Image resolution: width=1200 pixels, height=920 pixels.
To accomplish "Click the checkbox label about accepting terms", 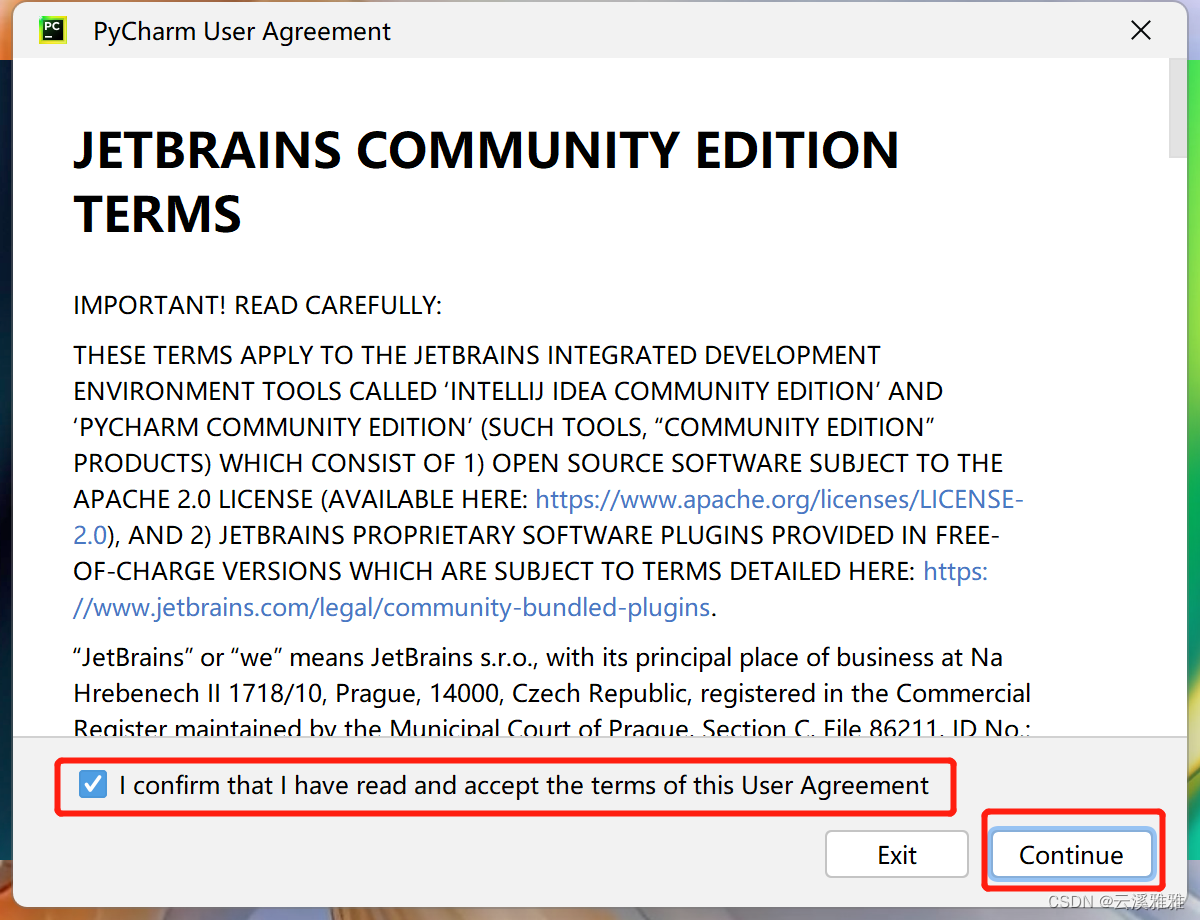I will point(524,785).
